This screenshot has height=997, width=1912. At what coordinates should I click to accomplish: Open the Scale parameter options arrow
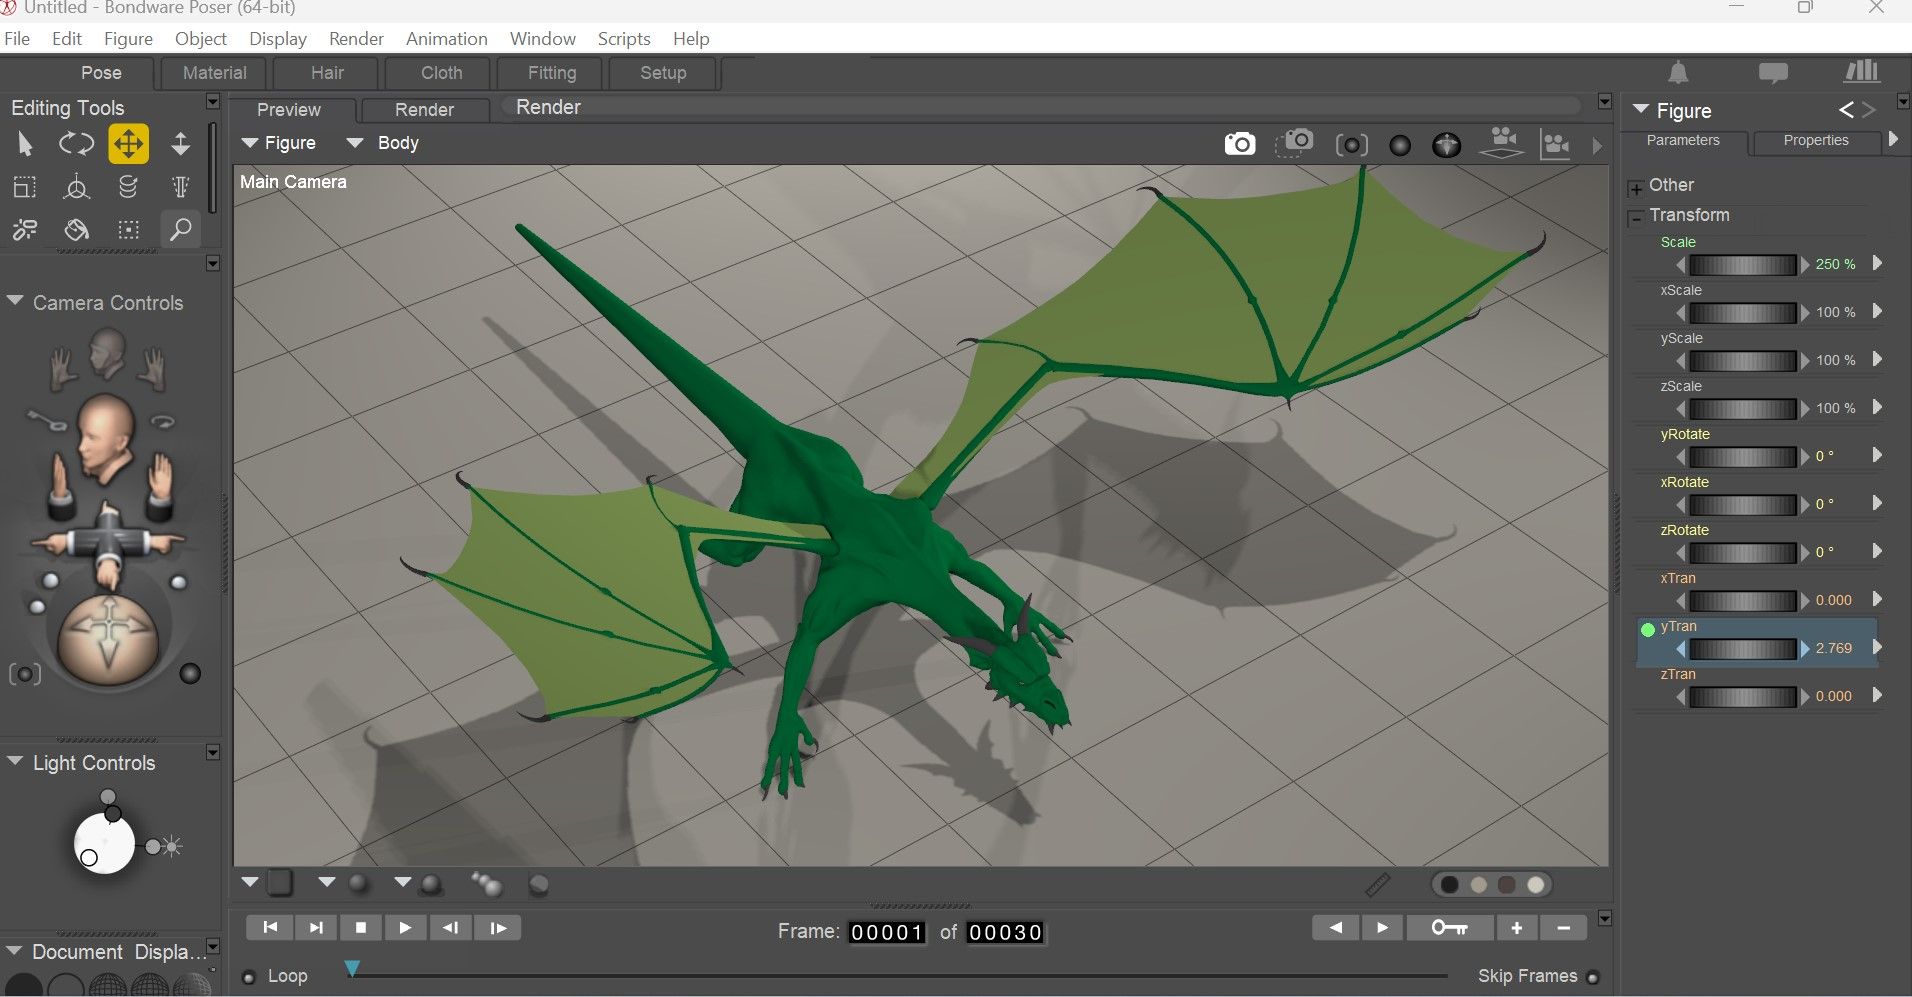tap(1877, 263)
